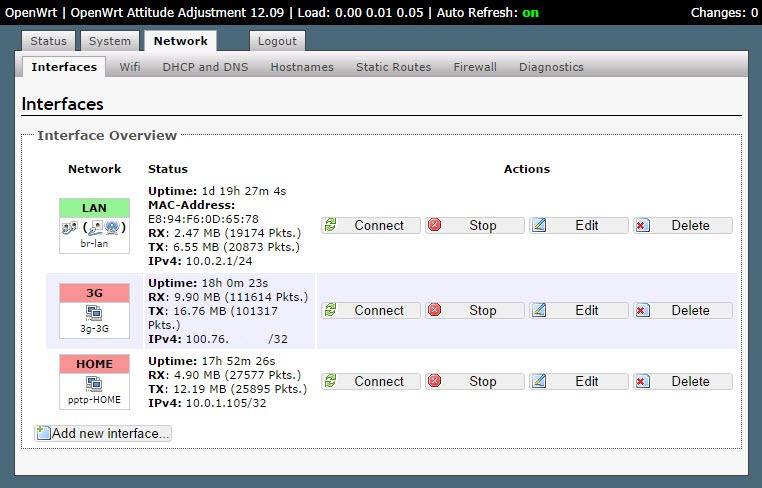The image size is (762, 488).
Task: Select the Interfaces subtab
Action: coord(64,67)
